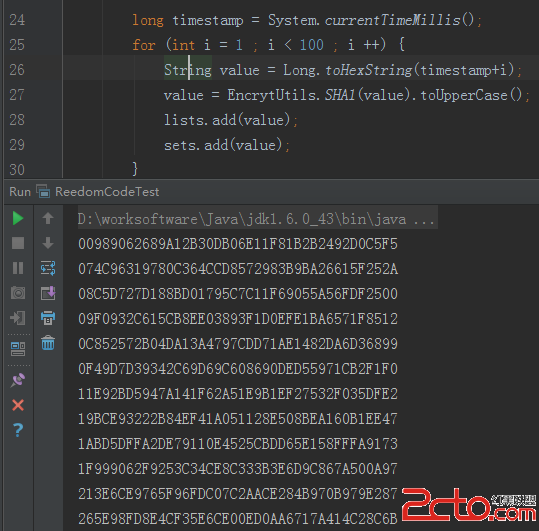Click the toHexString method call
Image resolution: width=539 pixels, height=531 pixels.
(368, 70)
